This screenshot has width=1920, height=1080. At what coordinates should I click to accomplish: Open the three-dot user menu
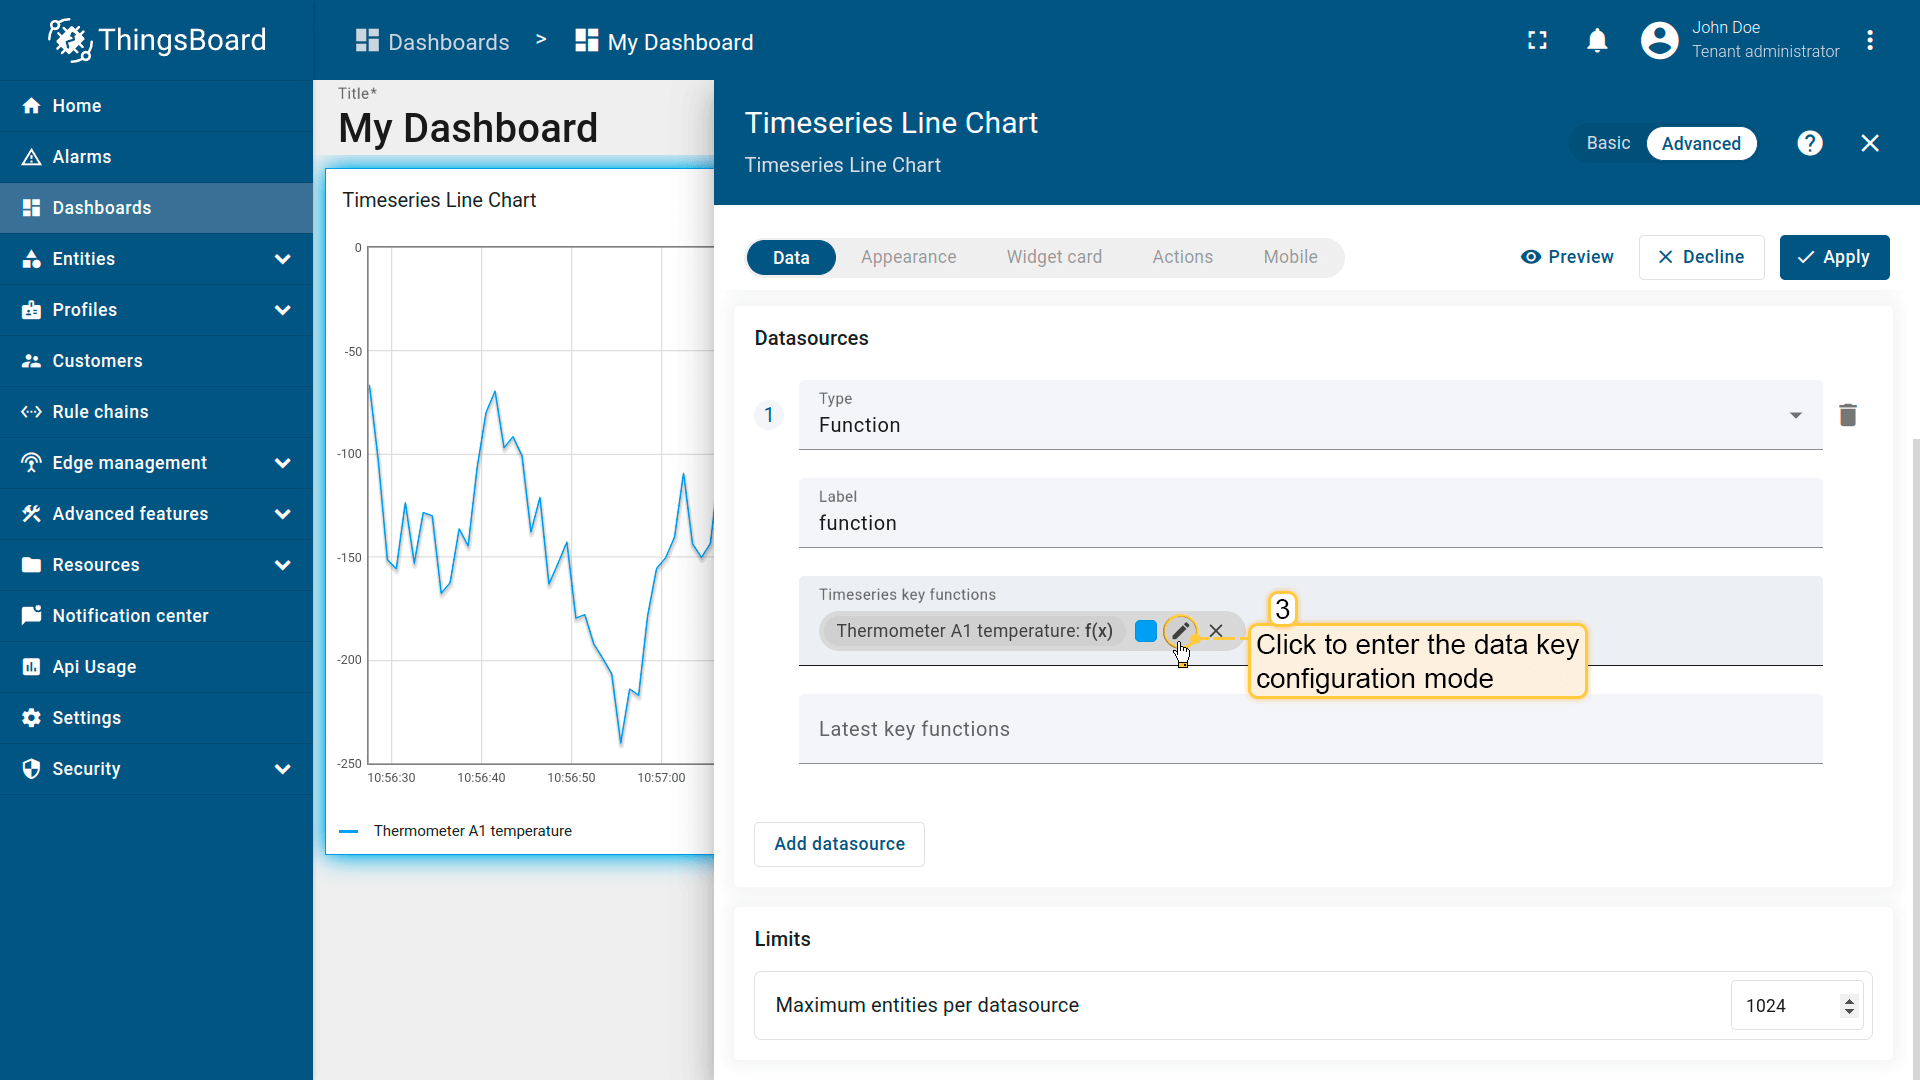click(1869, 41)
